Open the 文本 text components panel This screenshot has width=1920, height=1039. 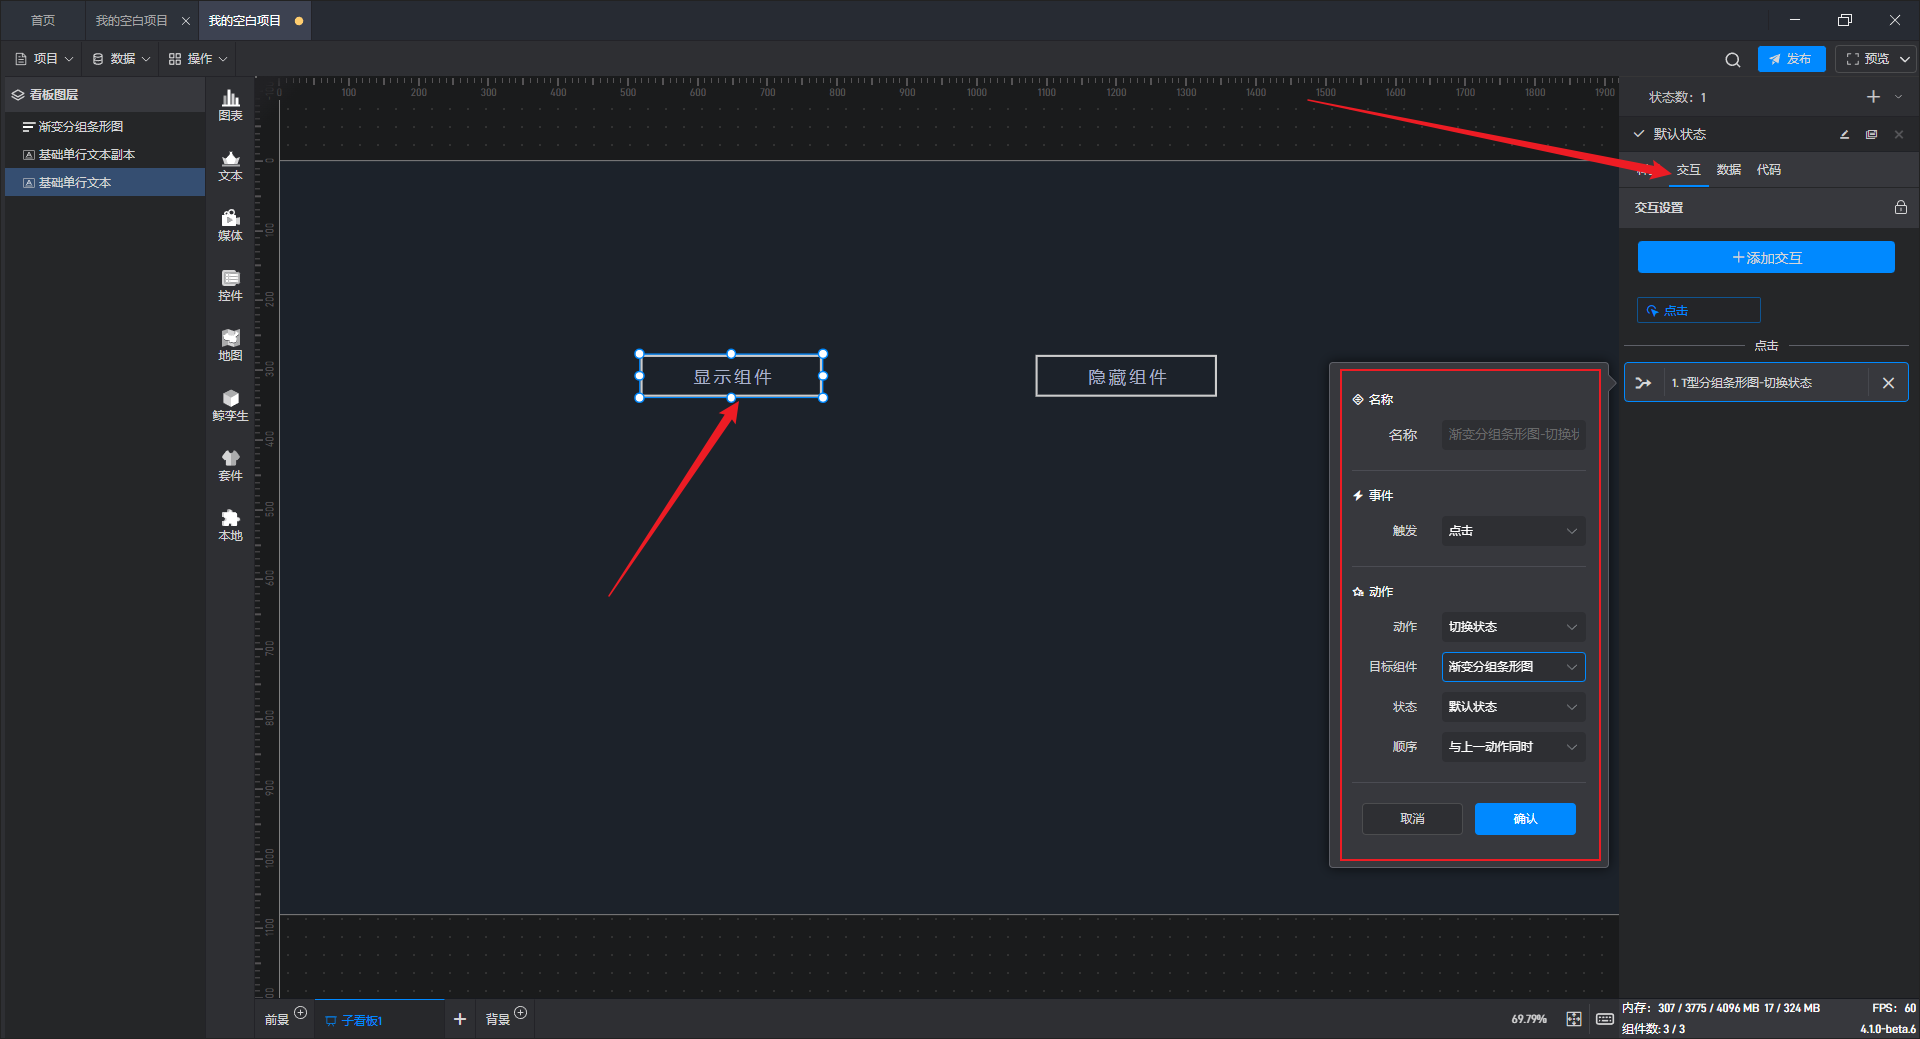230,165
